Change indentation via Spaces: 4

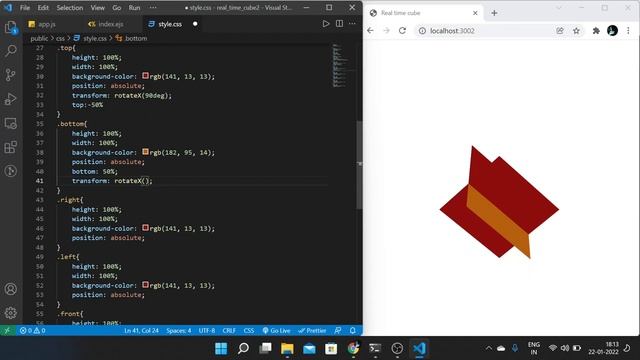[x=178, y=331]
